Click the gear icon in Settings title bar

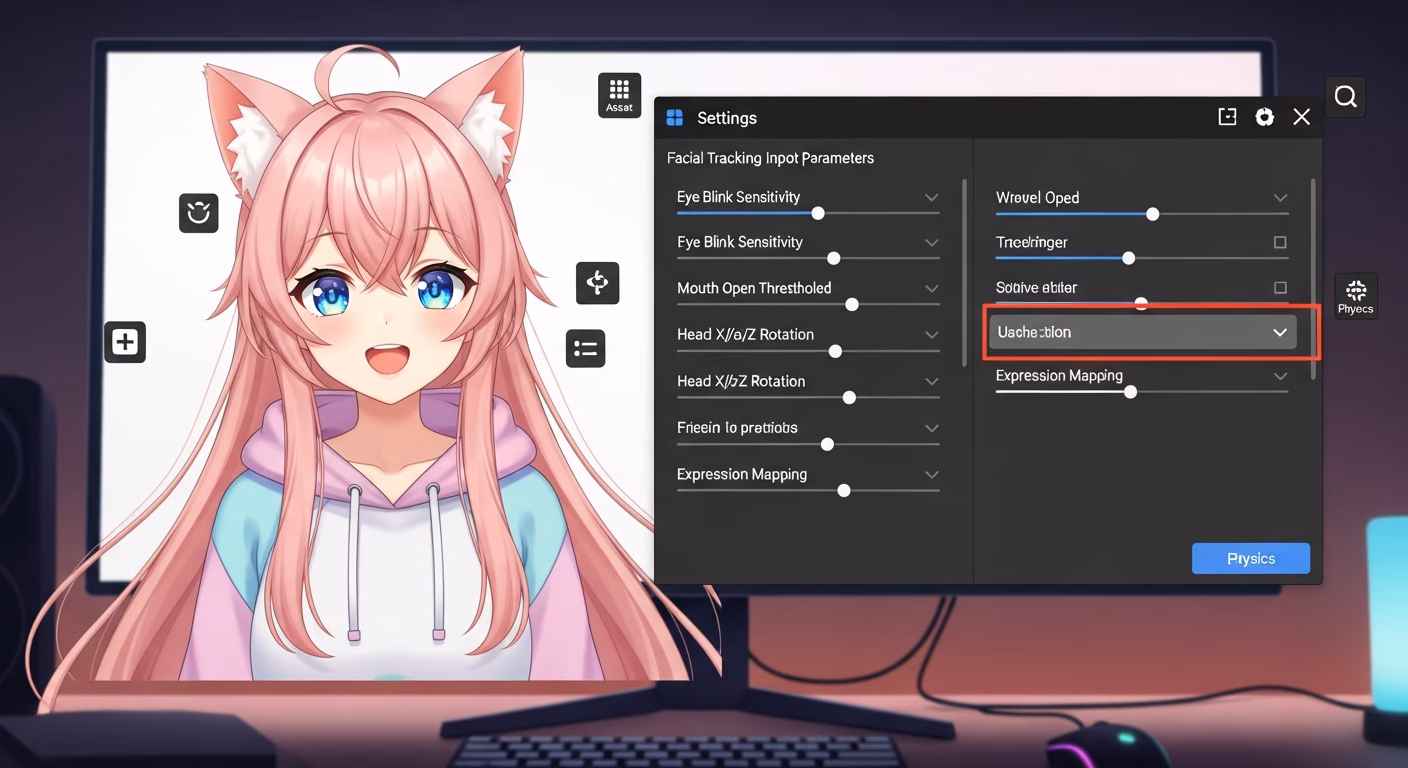tap(1264, 117)
